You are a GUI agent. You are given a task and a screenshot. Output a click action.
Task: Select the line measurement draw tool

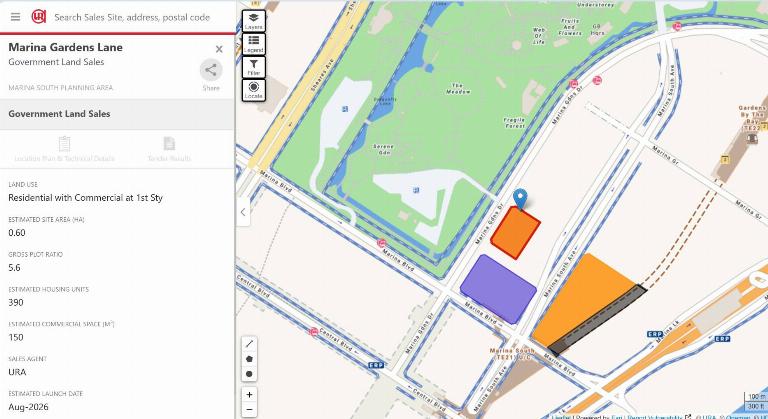(x=249, y=344)
